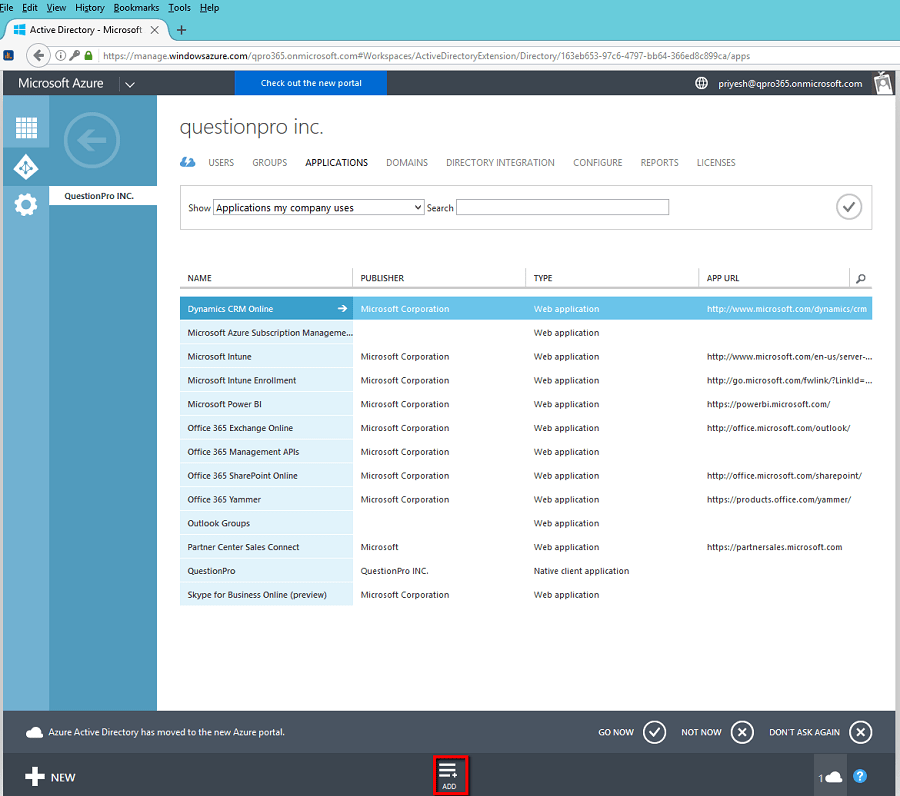The height and width of the screenshot is (796, 900).
Task: Expand the Microsoft Azure chevron menu
Action: [x=130, y=84]
